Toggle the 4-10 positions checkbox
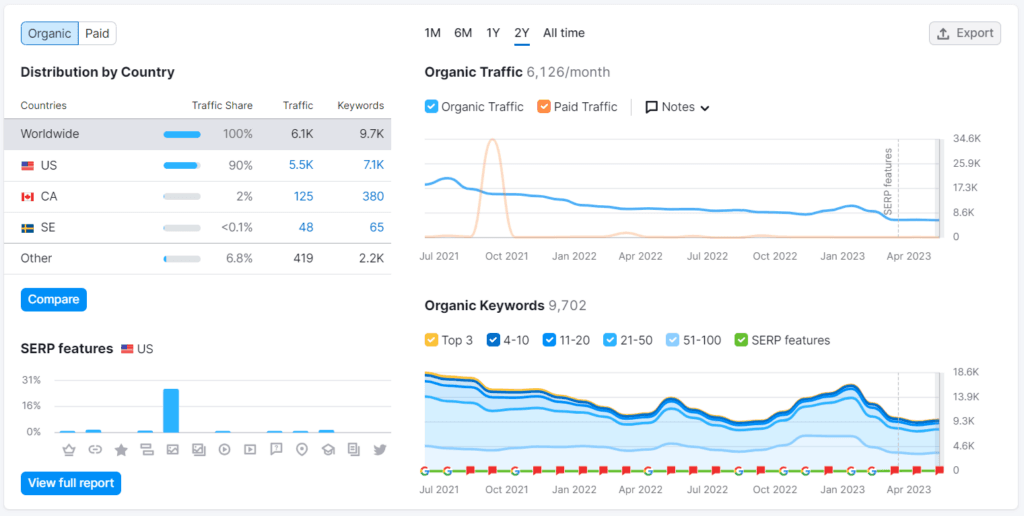The height and width of the screenshot is (516, 1024). (493, 340)
